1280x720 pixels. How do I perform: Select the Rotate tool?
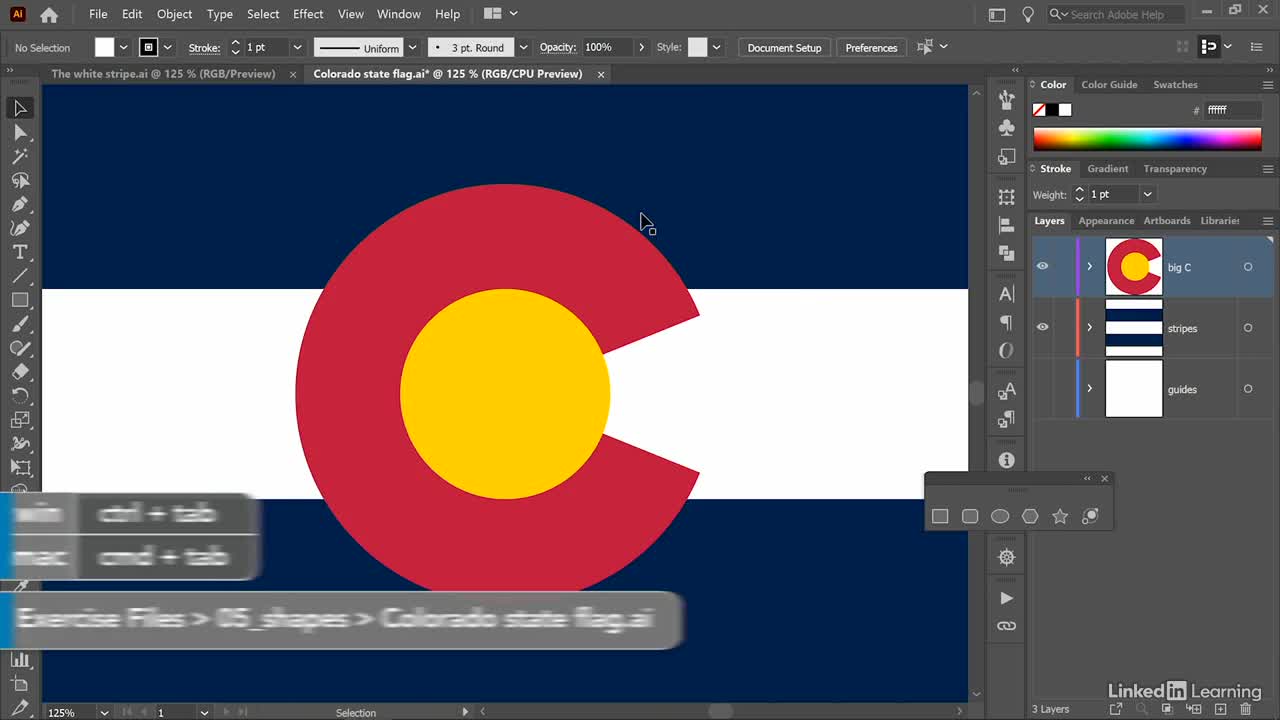coord(20,396)
